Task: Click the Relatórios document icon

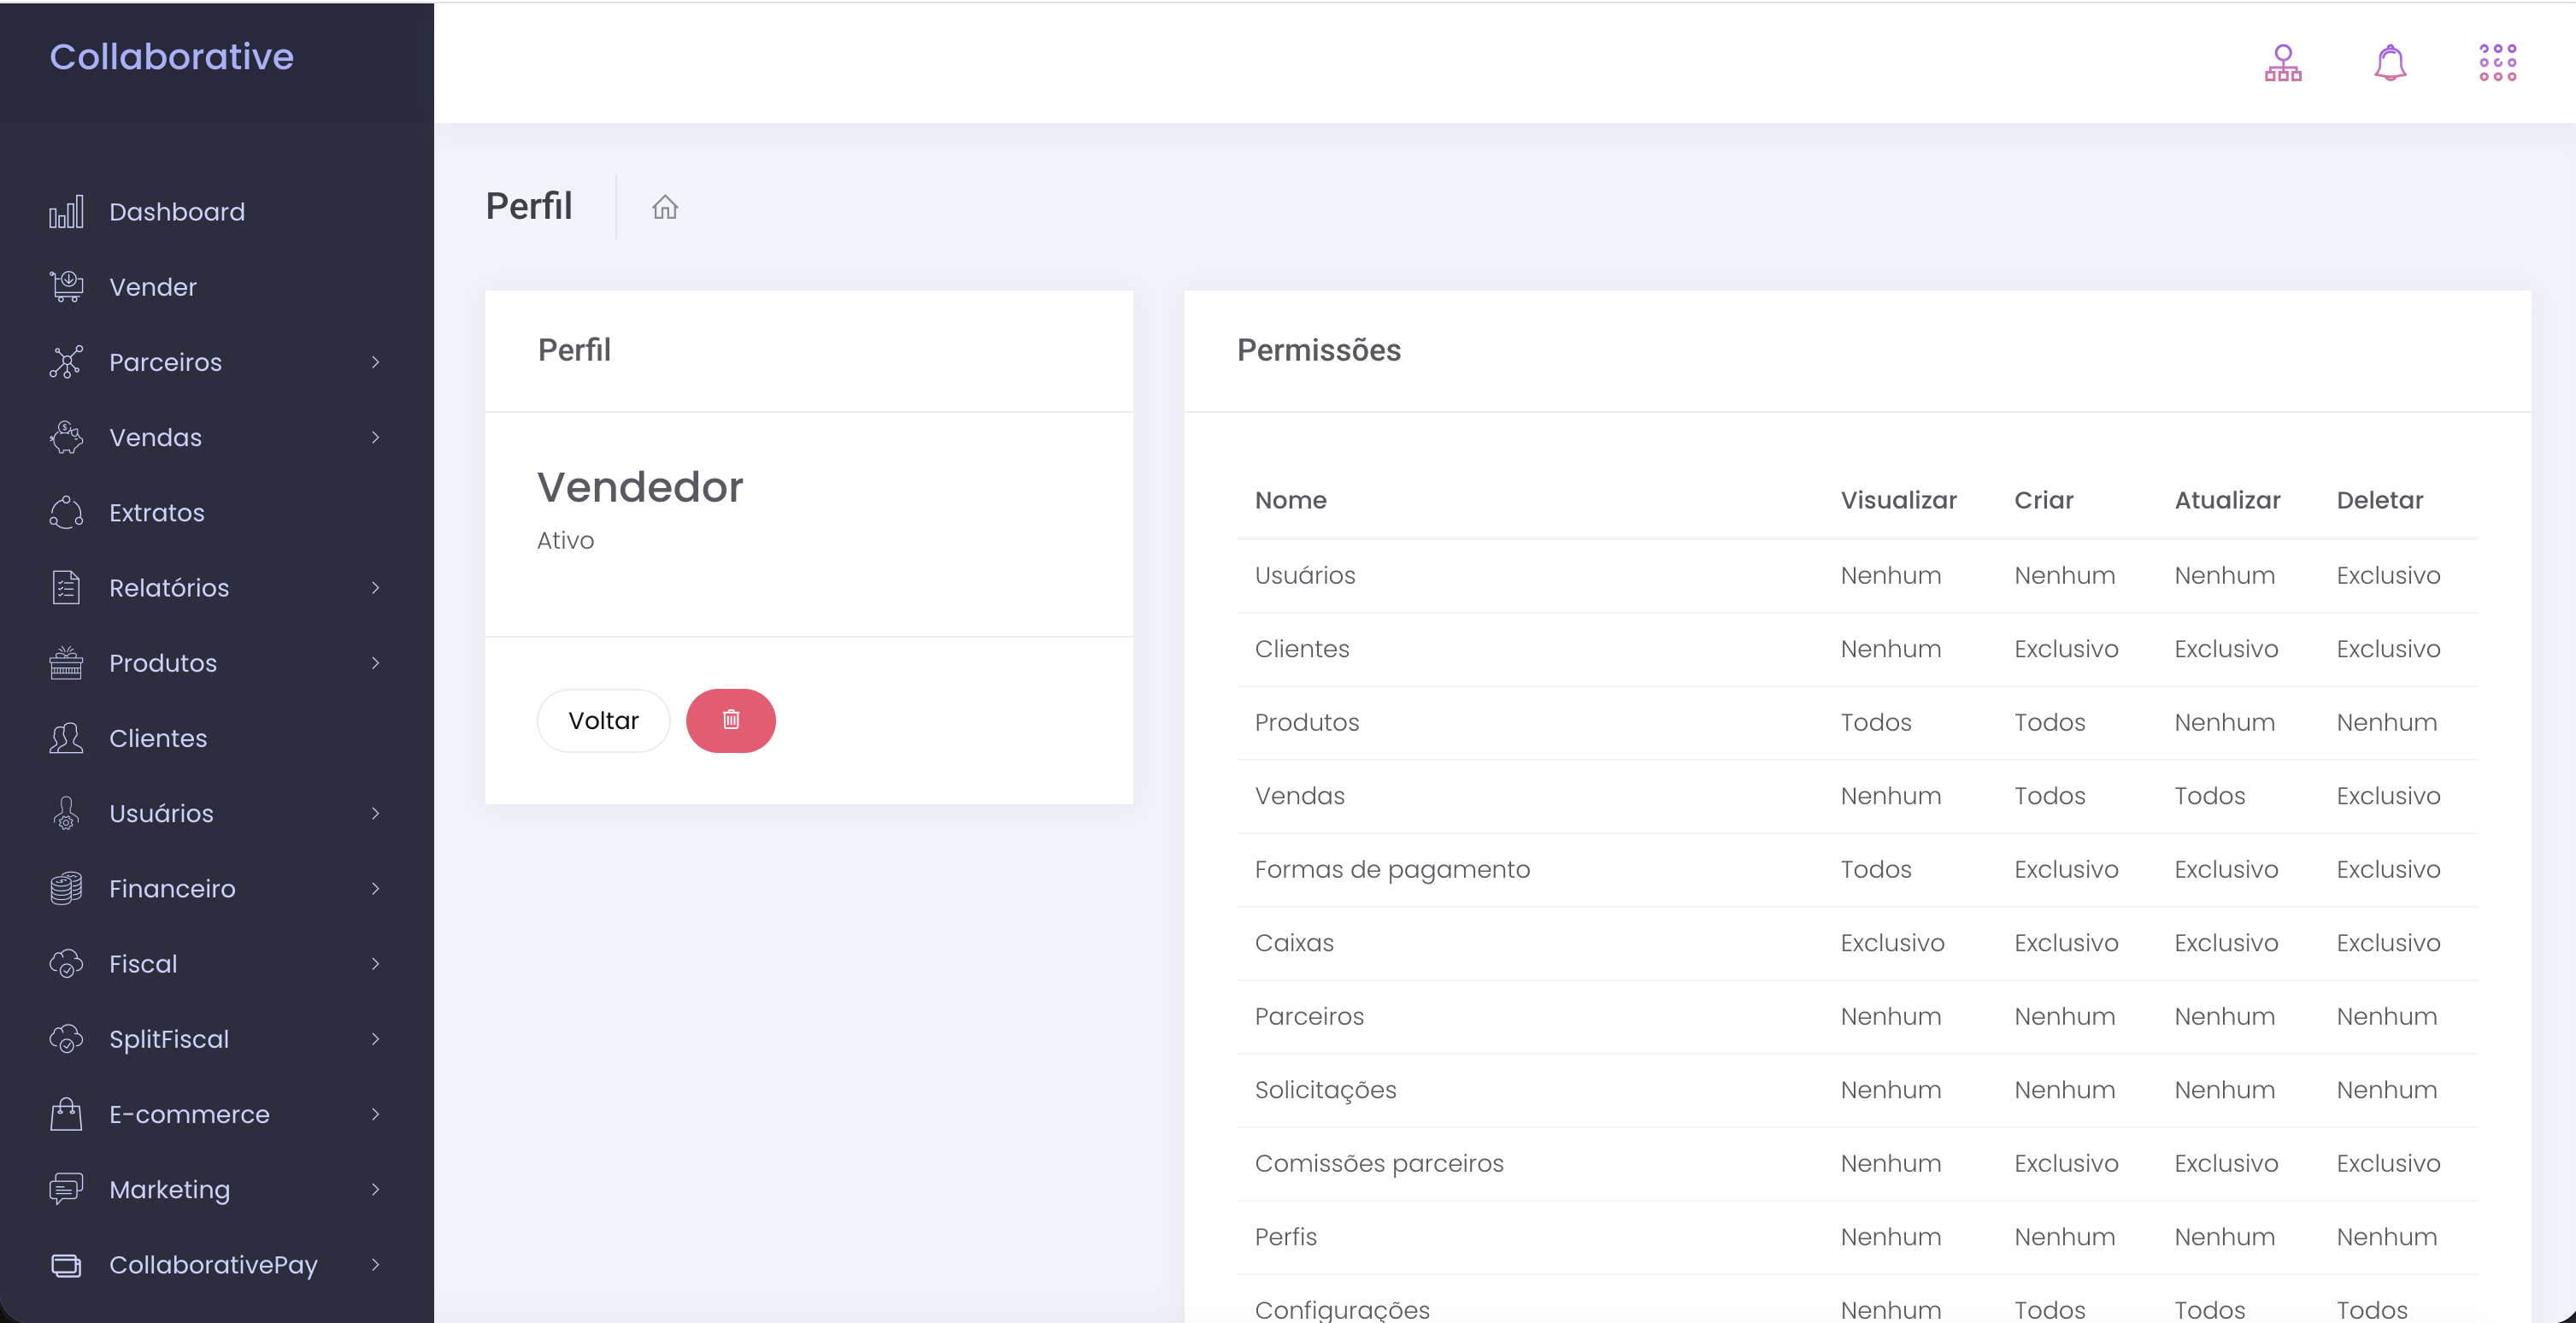Action: coord(66,587)
